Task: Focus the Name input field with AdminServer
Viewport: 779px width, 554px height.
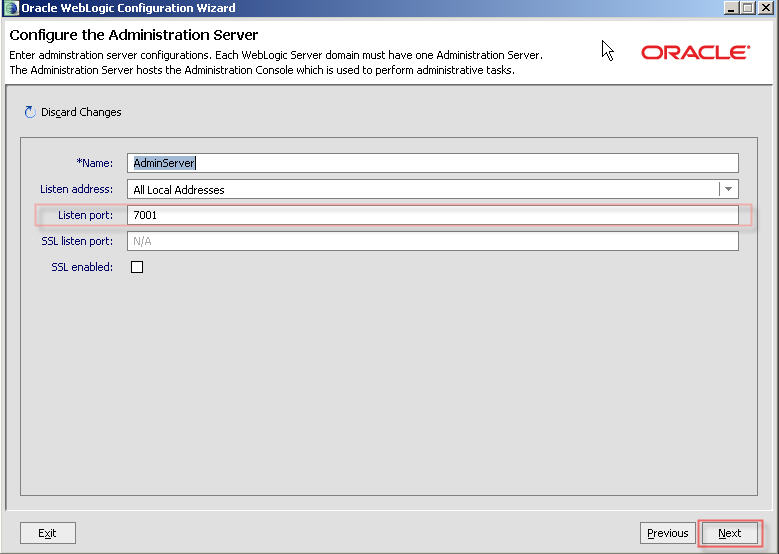Action: tap(433, 163)
